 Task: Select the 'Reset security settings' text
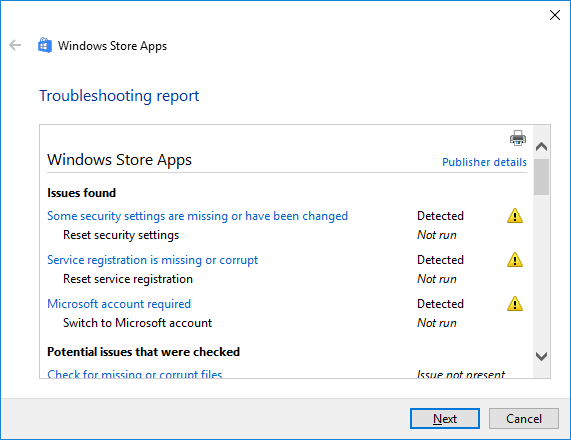[x=121, y=235]
